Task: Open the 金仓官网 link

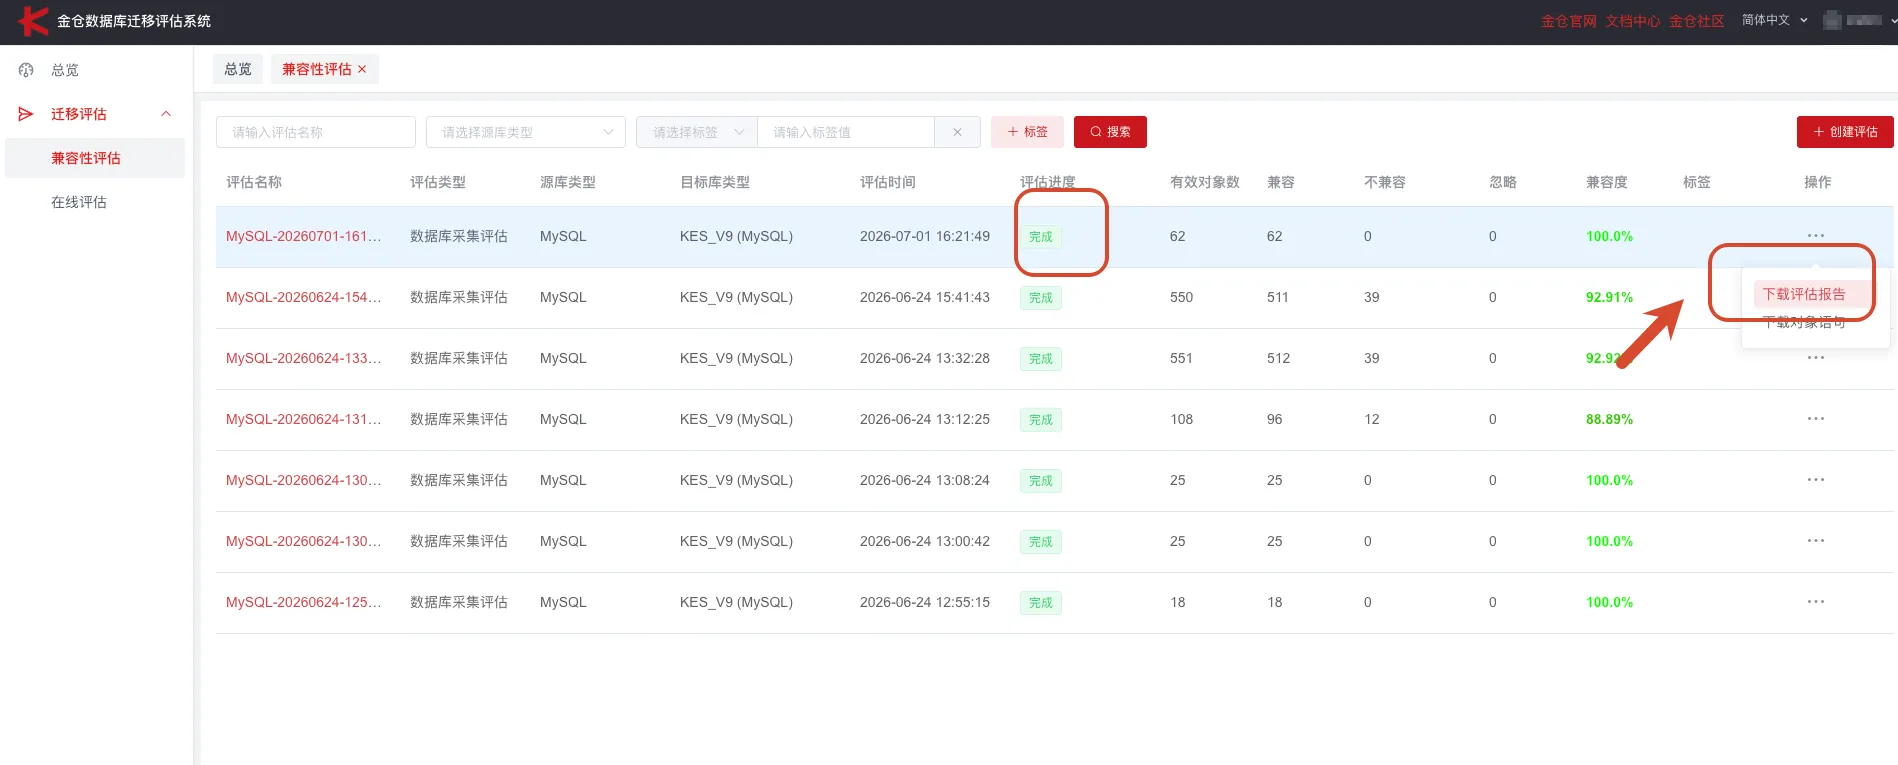Action: [x=1568, y=21]
